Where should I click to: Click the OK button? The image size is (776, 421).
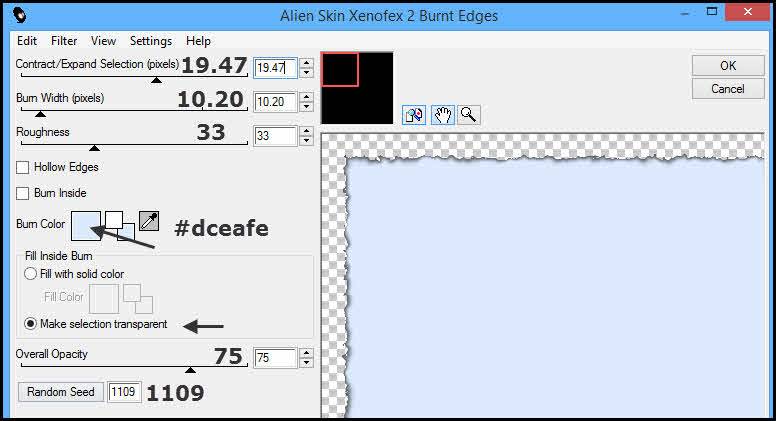[x=728, y=65]
